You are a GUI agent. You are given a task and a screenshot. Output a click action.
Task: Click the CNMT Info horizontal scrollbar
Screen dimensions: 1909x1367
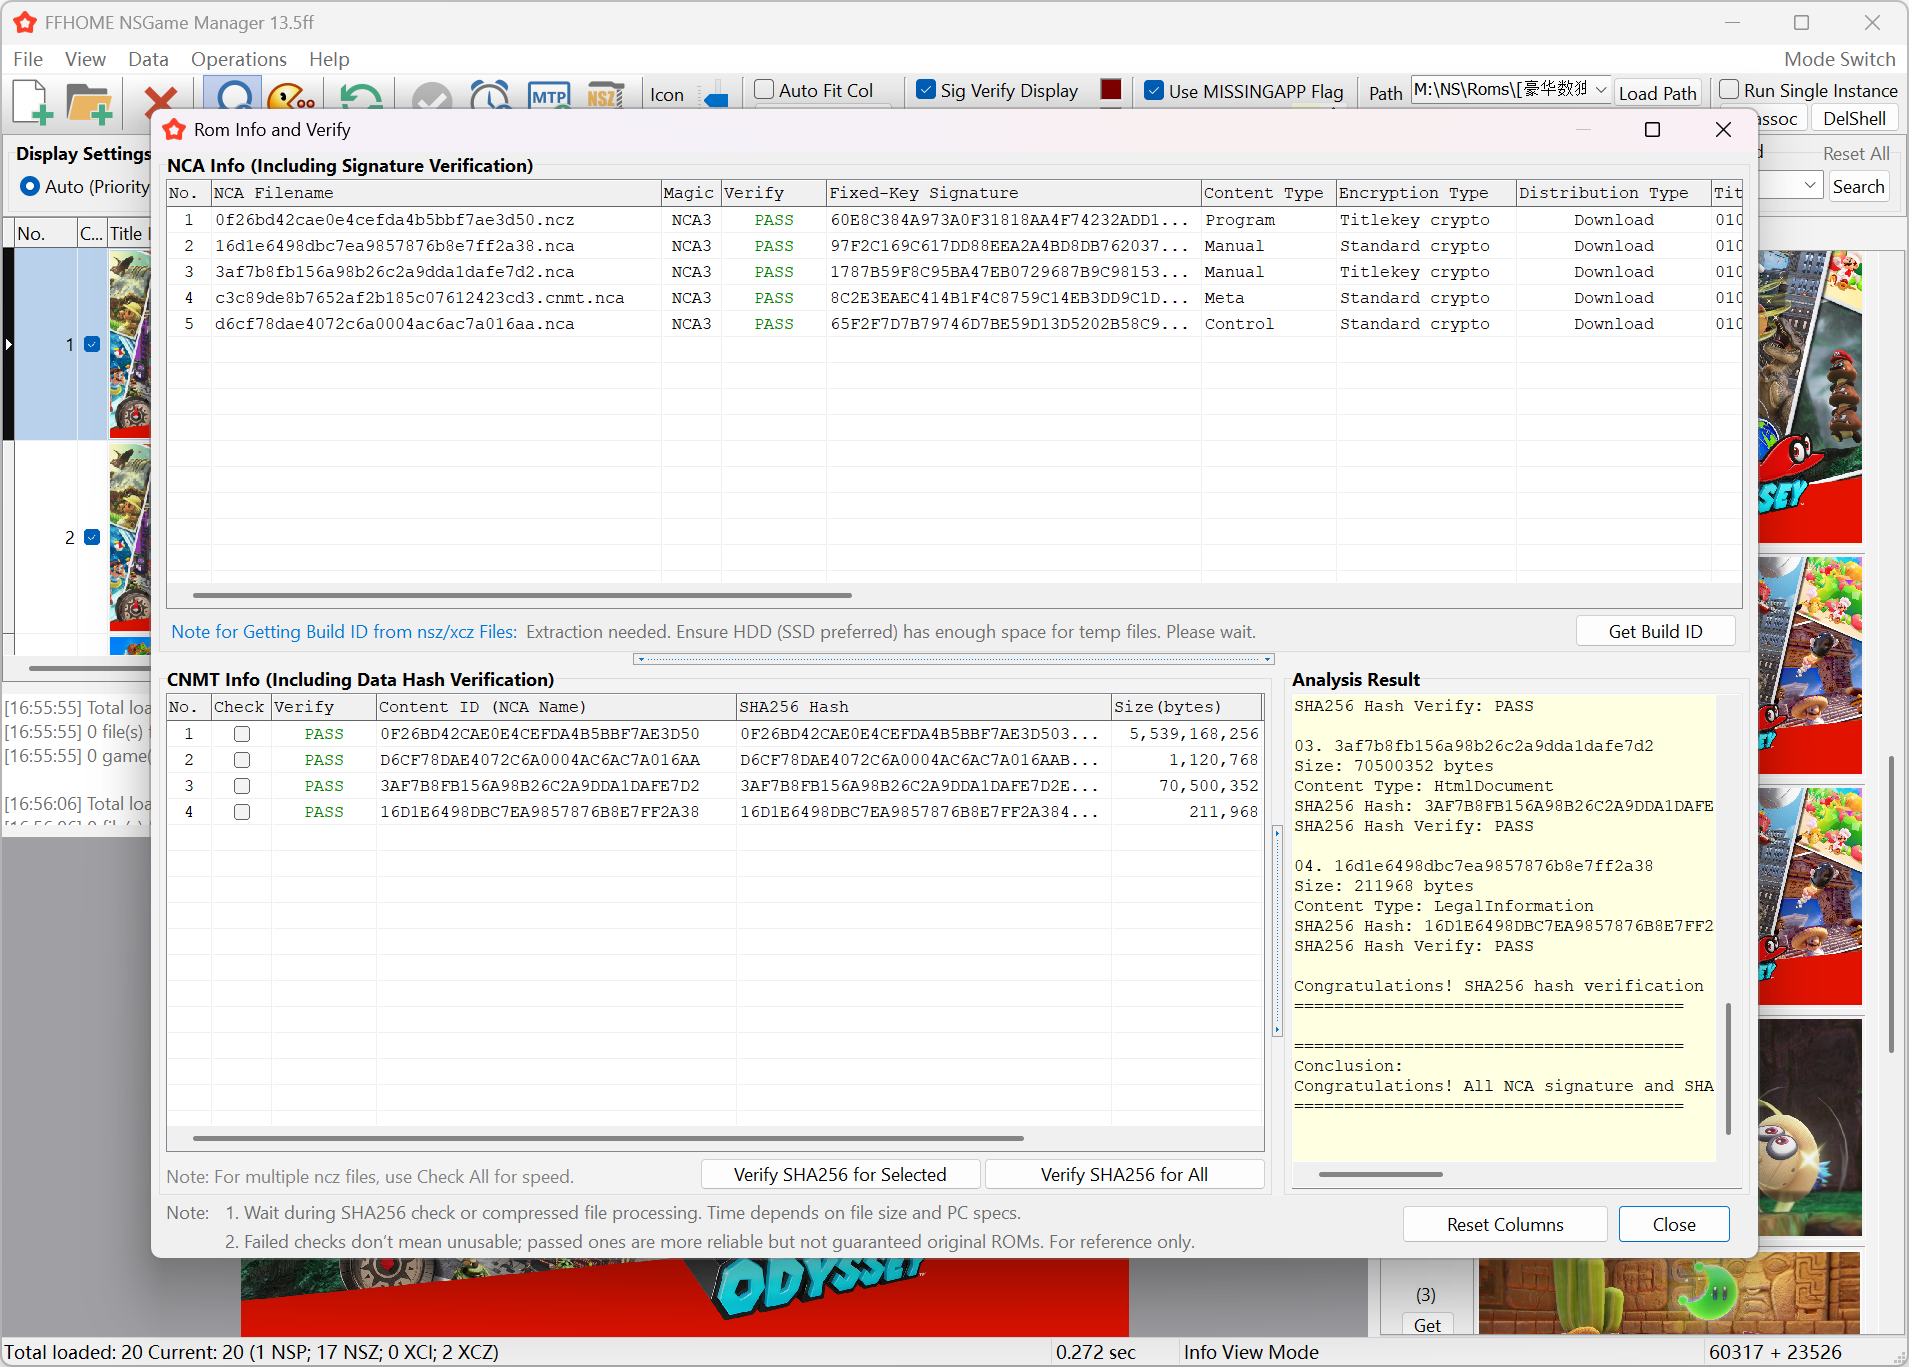click(x=608, y=1138)
